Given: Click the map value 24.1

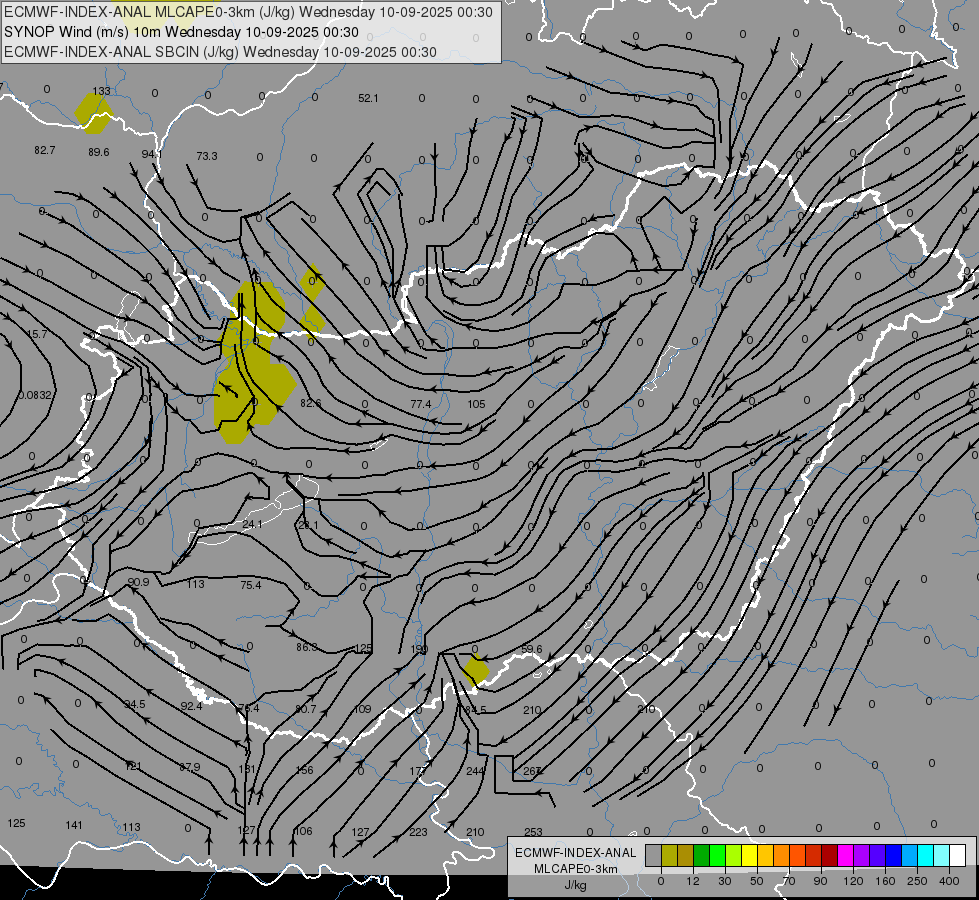Looking at the screenshot, I should point(252,524).
